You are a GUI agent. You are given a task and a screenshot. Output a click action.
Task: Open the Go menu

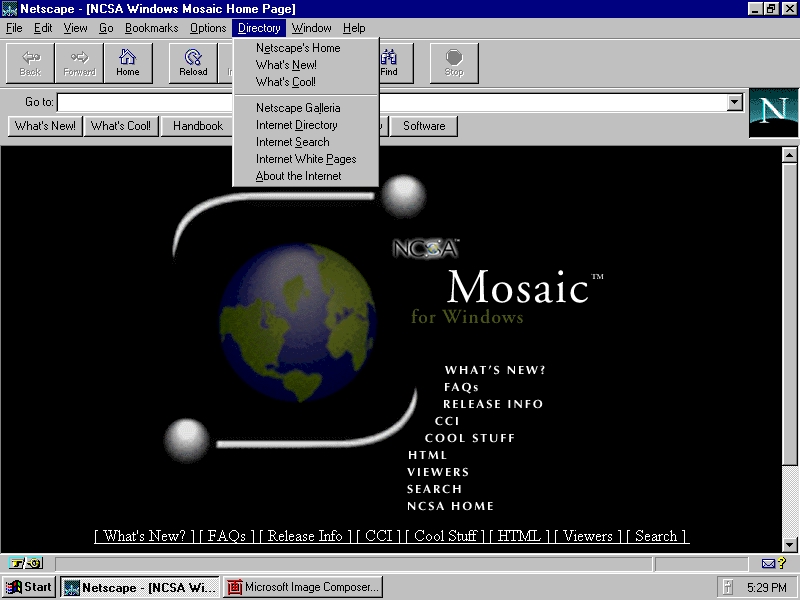(106, 28)
